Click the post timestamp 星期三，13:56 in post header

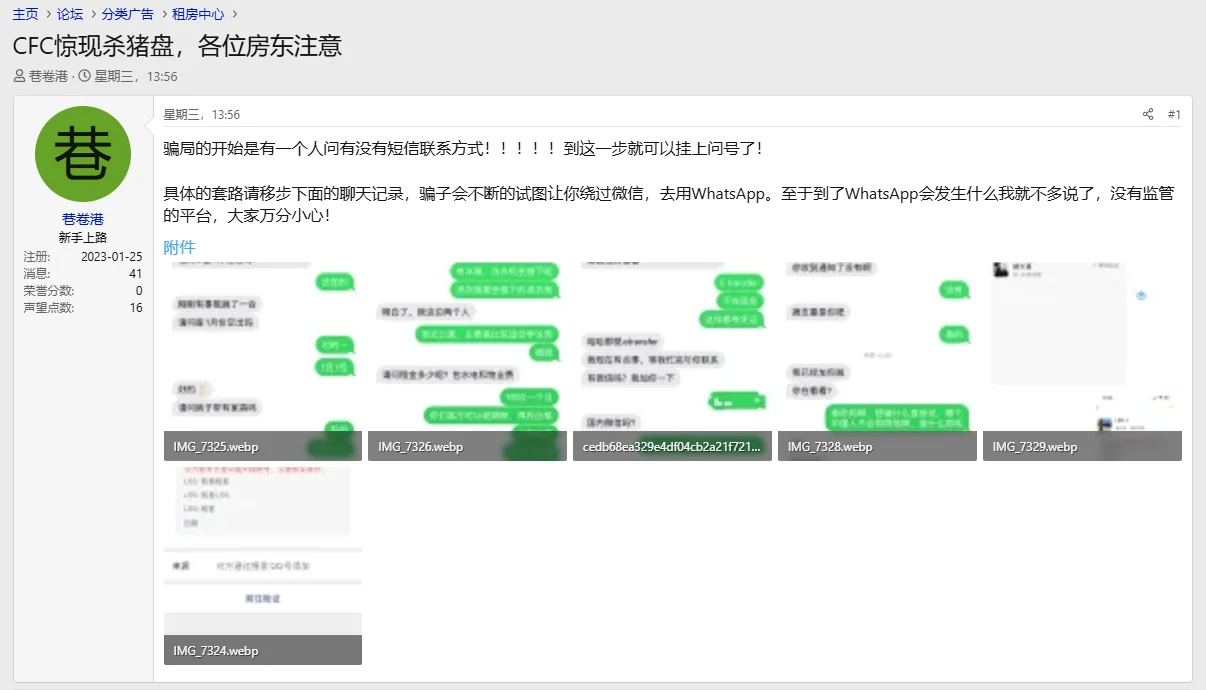point(201,114)
